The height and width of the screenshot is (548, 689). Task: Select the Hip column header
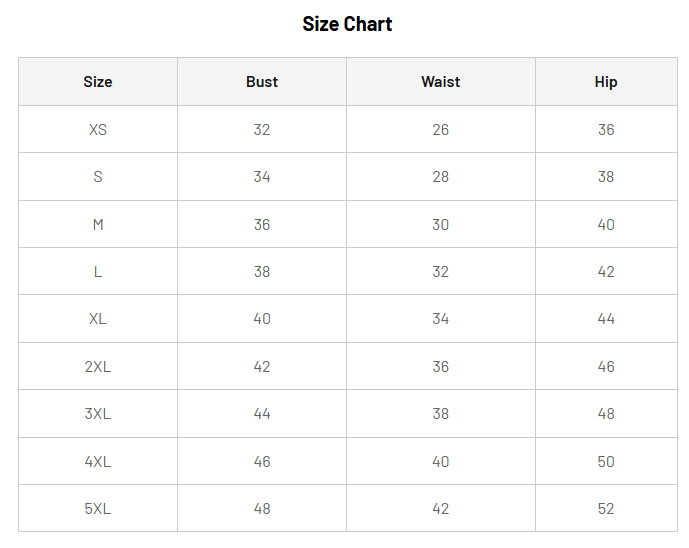(x=606, y=82)
